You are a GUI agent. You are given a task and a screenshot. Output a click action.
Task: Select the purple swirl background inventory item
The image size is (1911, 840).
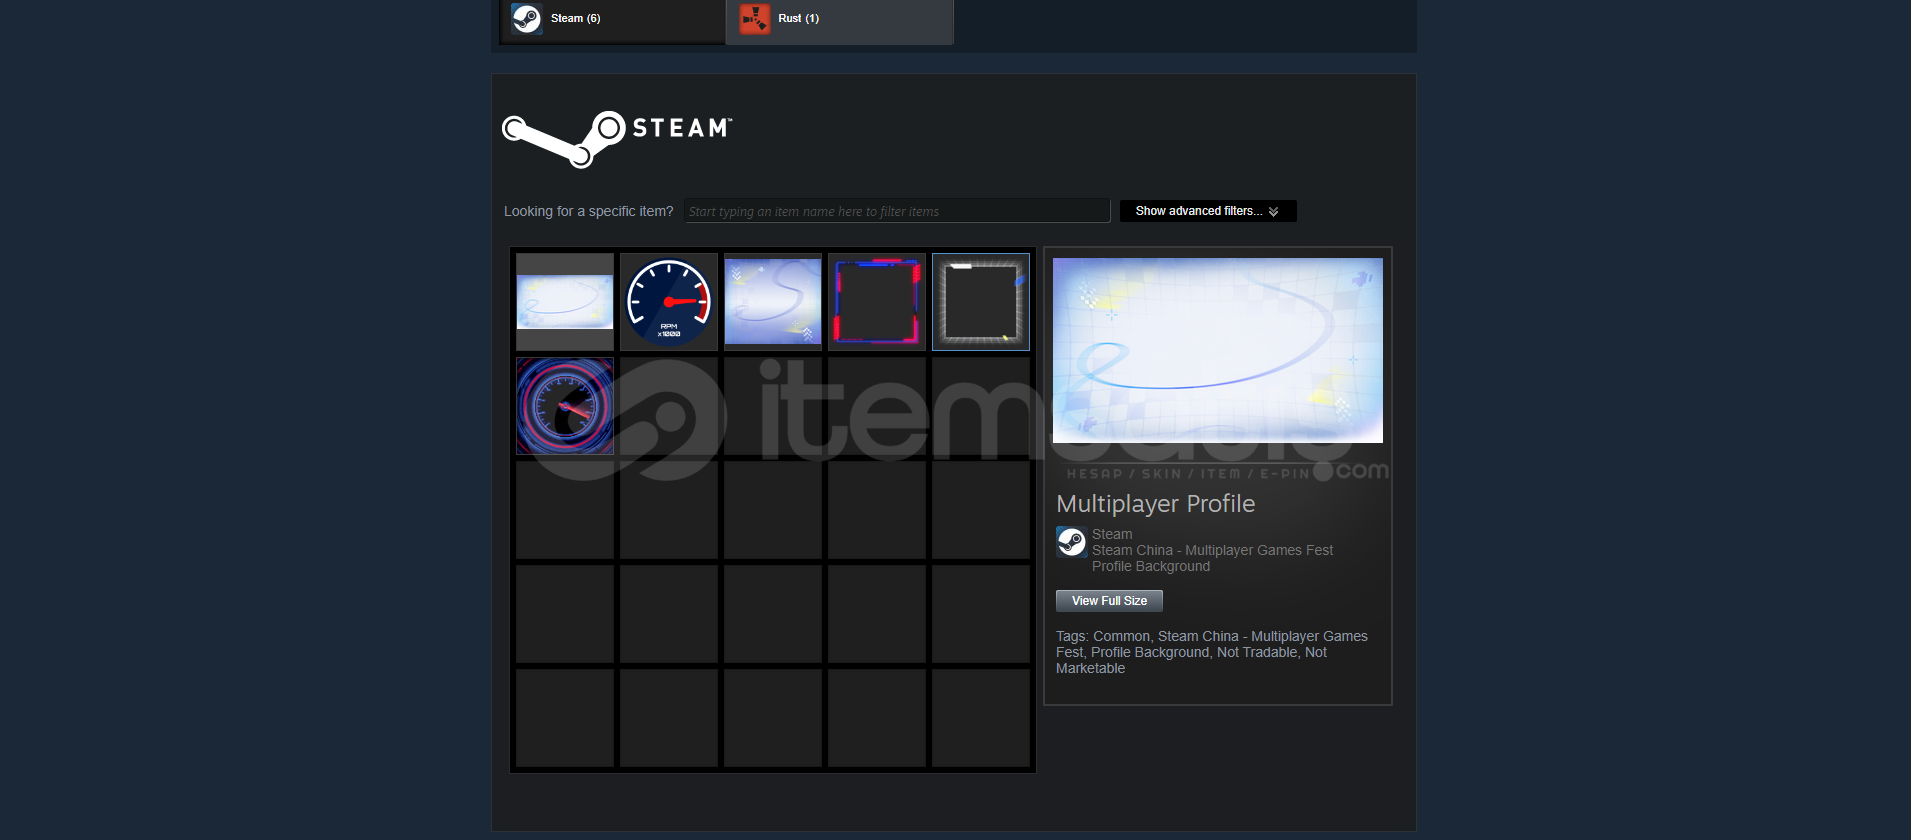click(x=773, y=302)
